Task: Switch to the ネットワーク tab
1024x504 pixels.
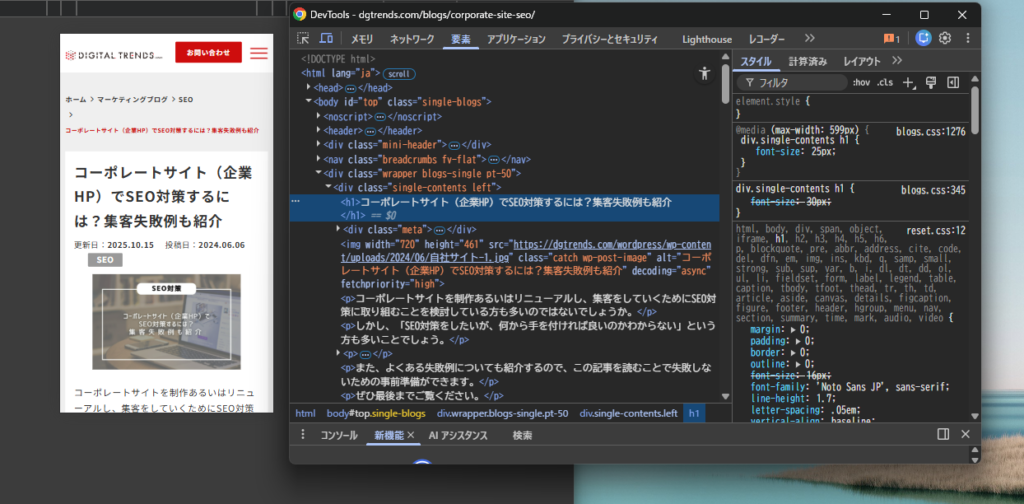Action: (411, 39)
